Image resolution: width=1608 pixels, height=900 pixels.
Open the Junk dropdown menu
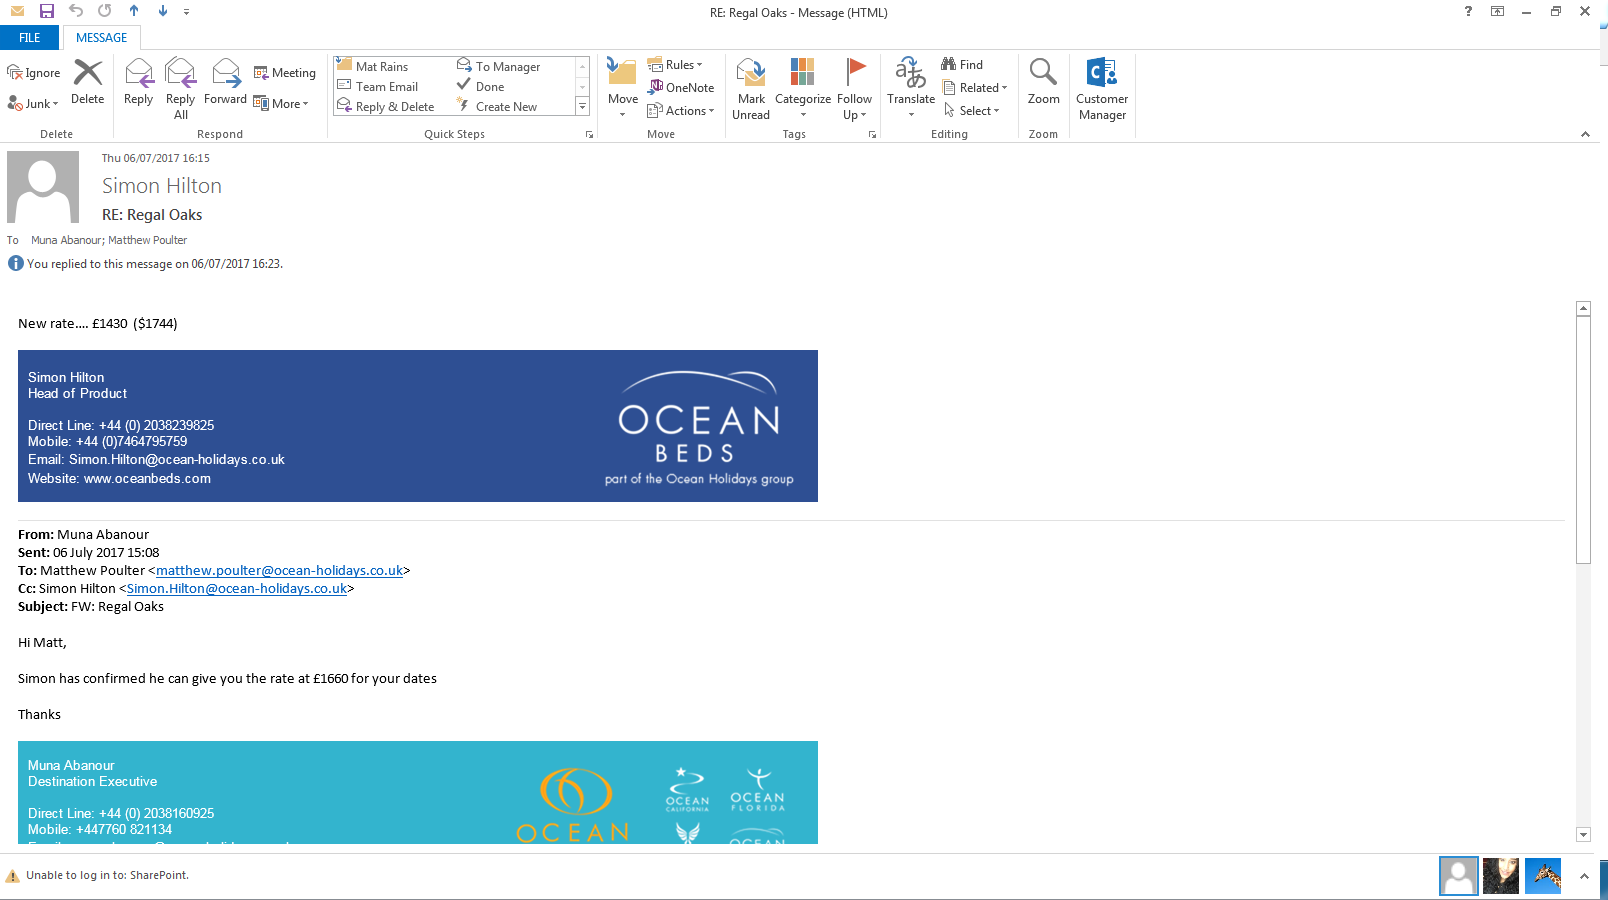click(33, 104)
